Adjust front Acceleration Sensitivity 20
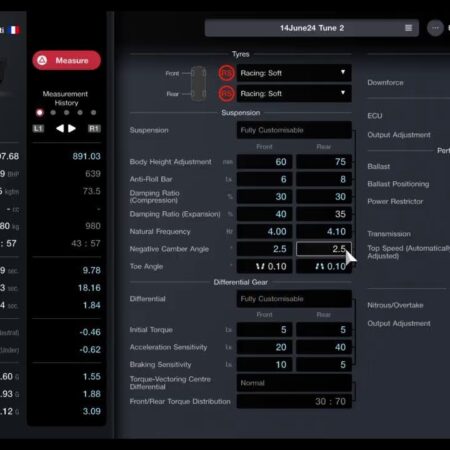This screenshot has width=450, height=450. tap(264, 347)
